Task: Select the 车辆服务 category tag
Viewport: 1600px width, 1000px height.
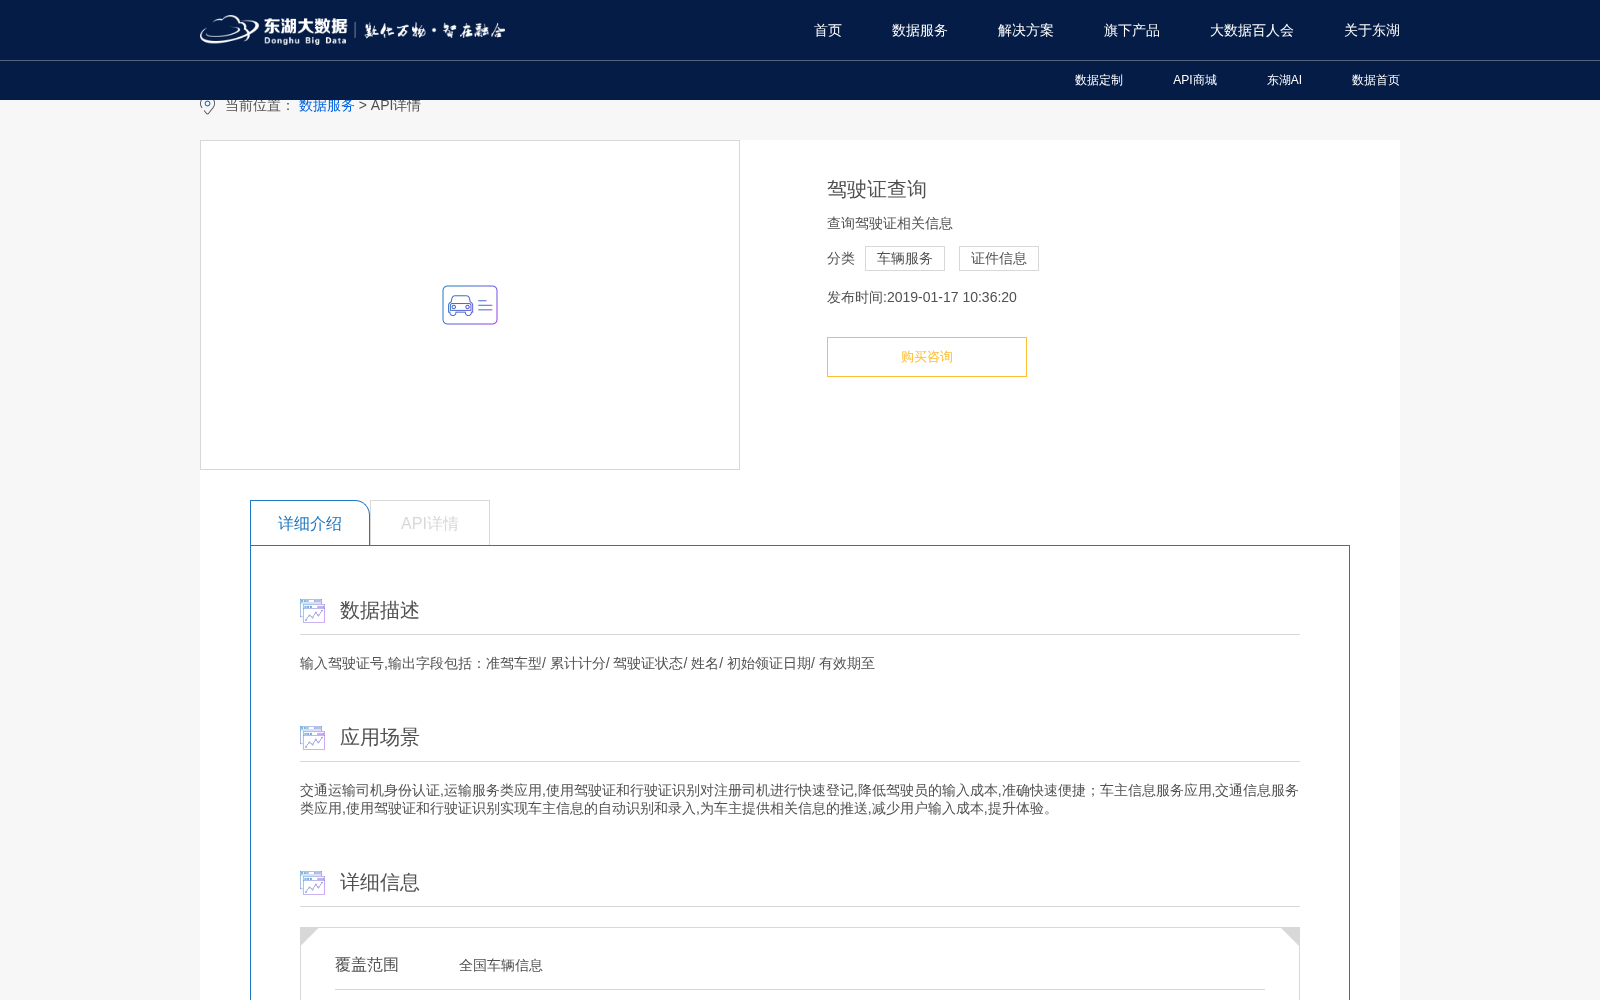Action: click(x=905, y=258)
